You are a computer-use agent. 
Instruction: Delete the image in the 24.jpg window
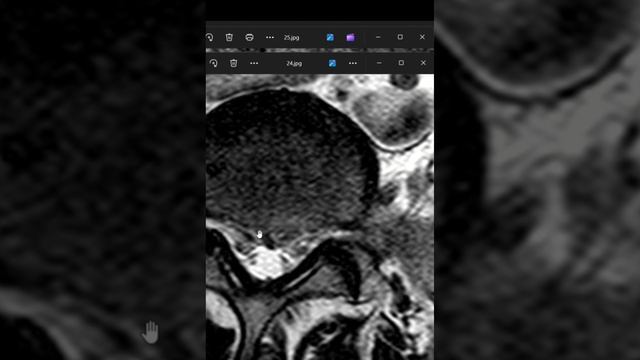pos(233,63)
